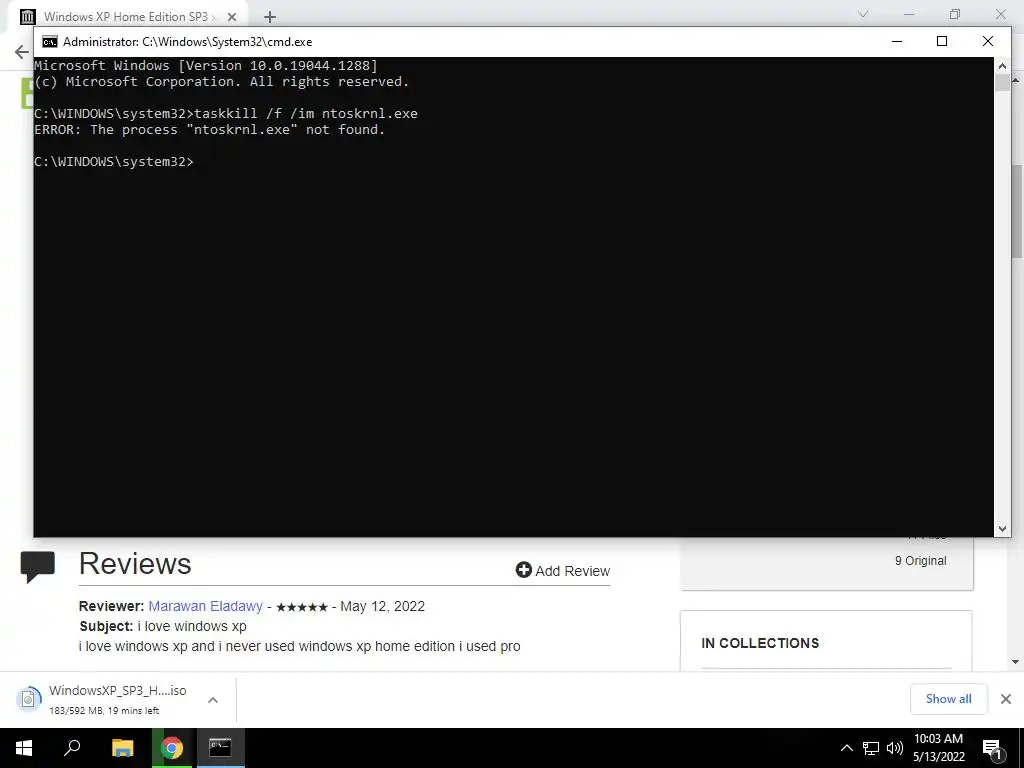Image resolution: width=1024 pixels, height=768 pixels.
Task: Open network status tray icon
Action: (871, 748)
